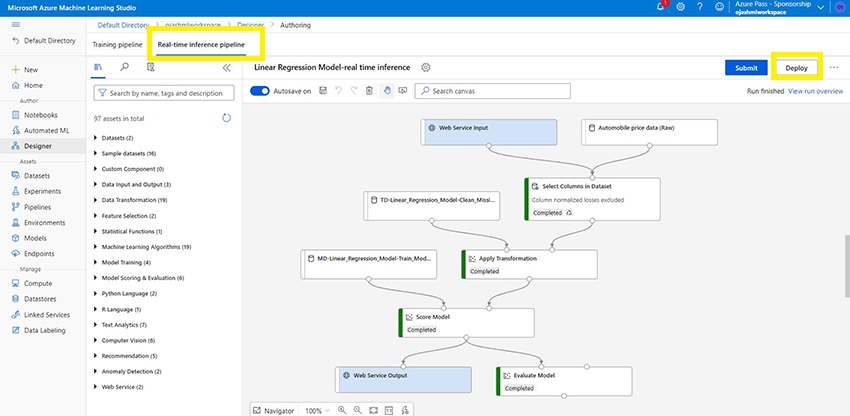Viewport: 850px width, 416px height.
Task: Click the Deploy button
Action: click(796, 67)
